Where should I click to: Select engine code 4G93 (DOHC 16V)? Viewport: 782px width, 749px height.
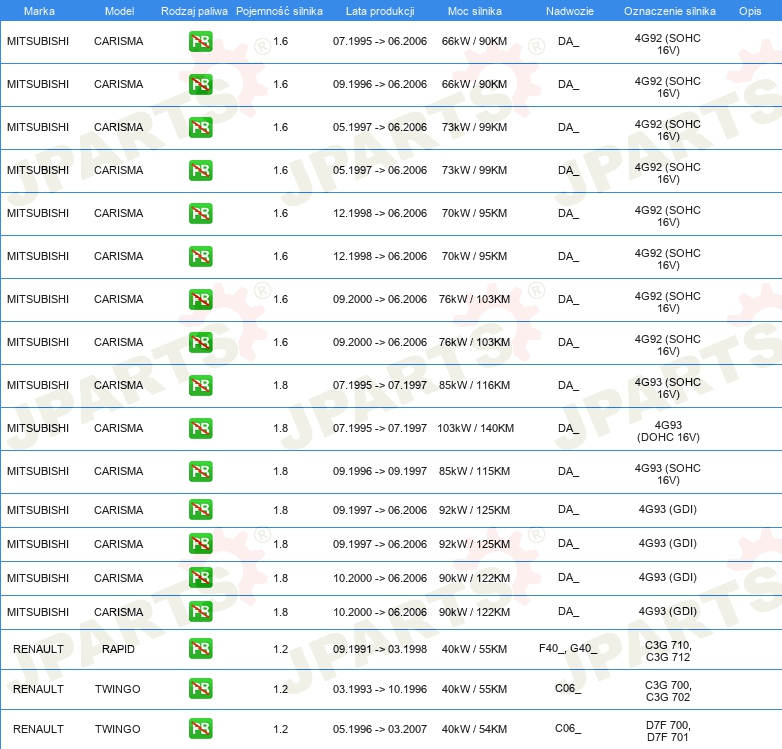coord(668,431)
